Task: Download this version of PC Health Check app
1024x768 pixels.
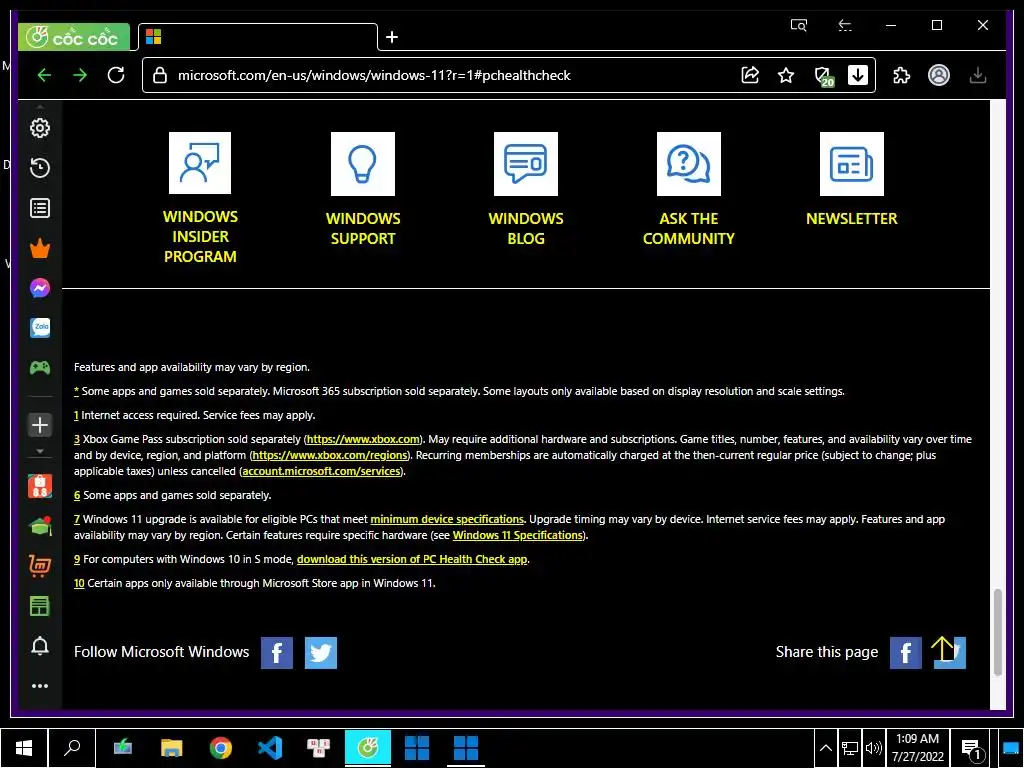Action: tap(412, 559)
